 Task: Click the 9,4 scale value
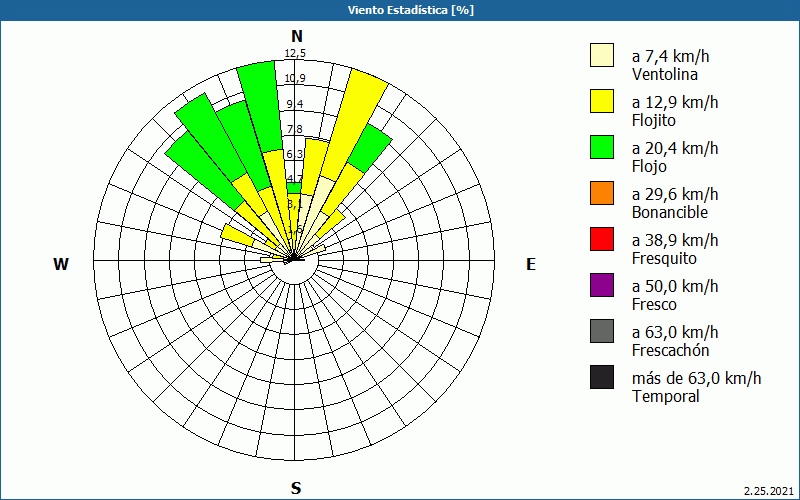[295, 104]
